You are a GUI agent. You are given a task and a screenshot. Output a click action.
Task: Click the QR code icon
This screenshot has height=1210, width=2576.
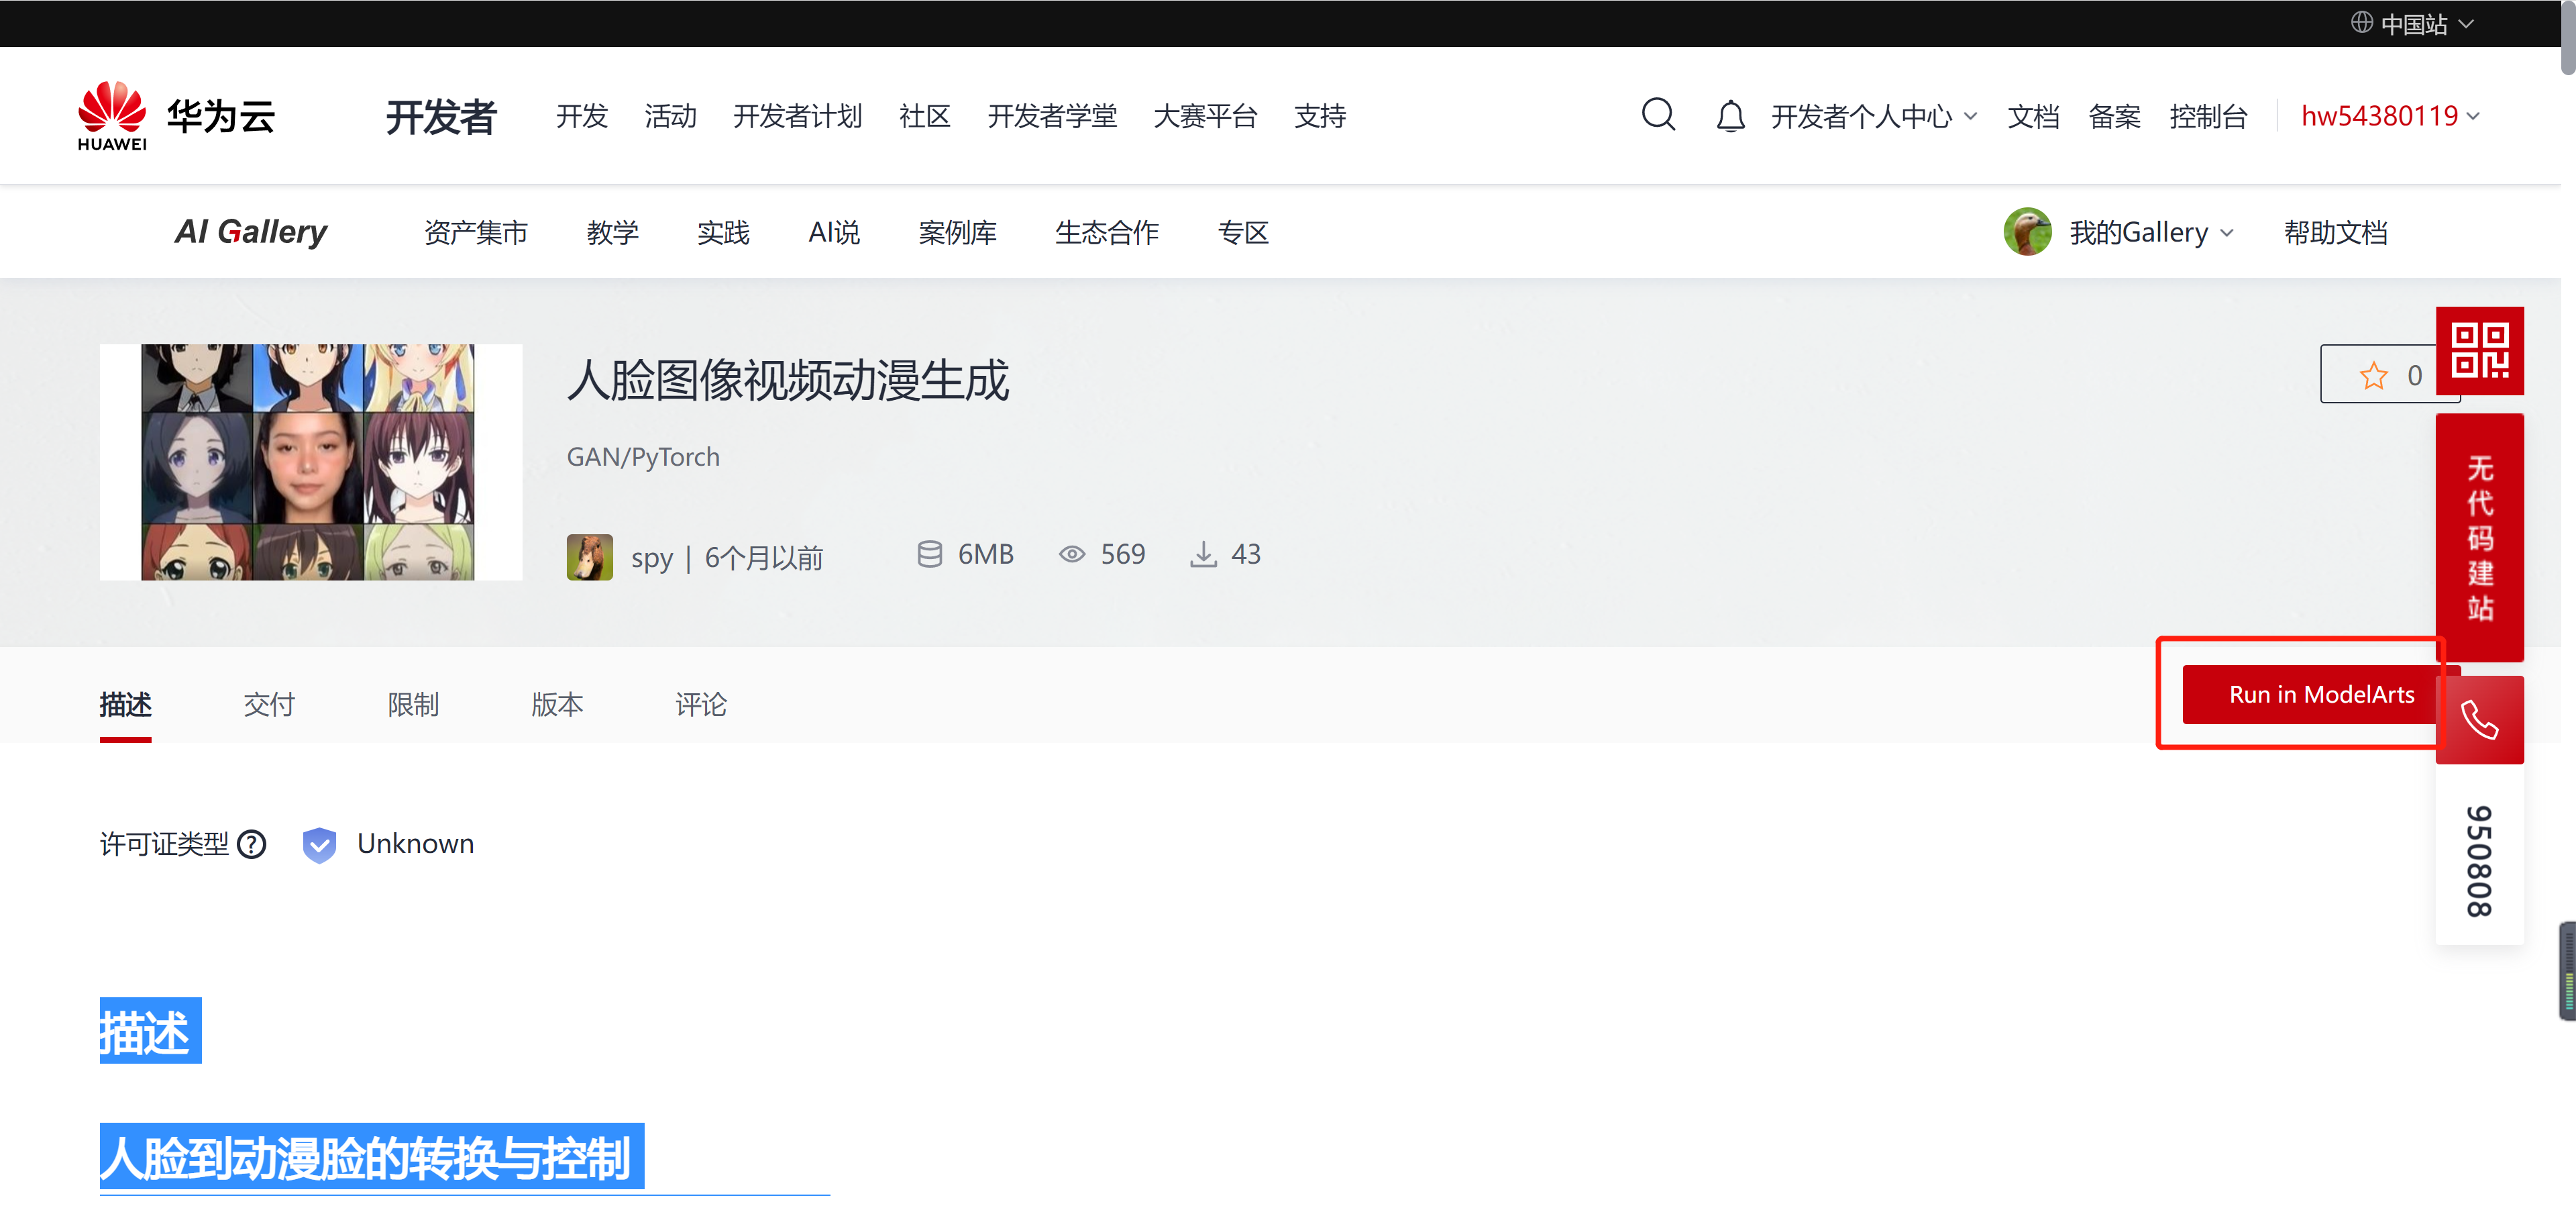(2479, 350)
